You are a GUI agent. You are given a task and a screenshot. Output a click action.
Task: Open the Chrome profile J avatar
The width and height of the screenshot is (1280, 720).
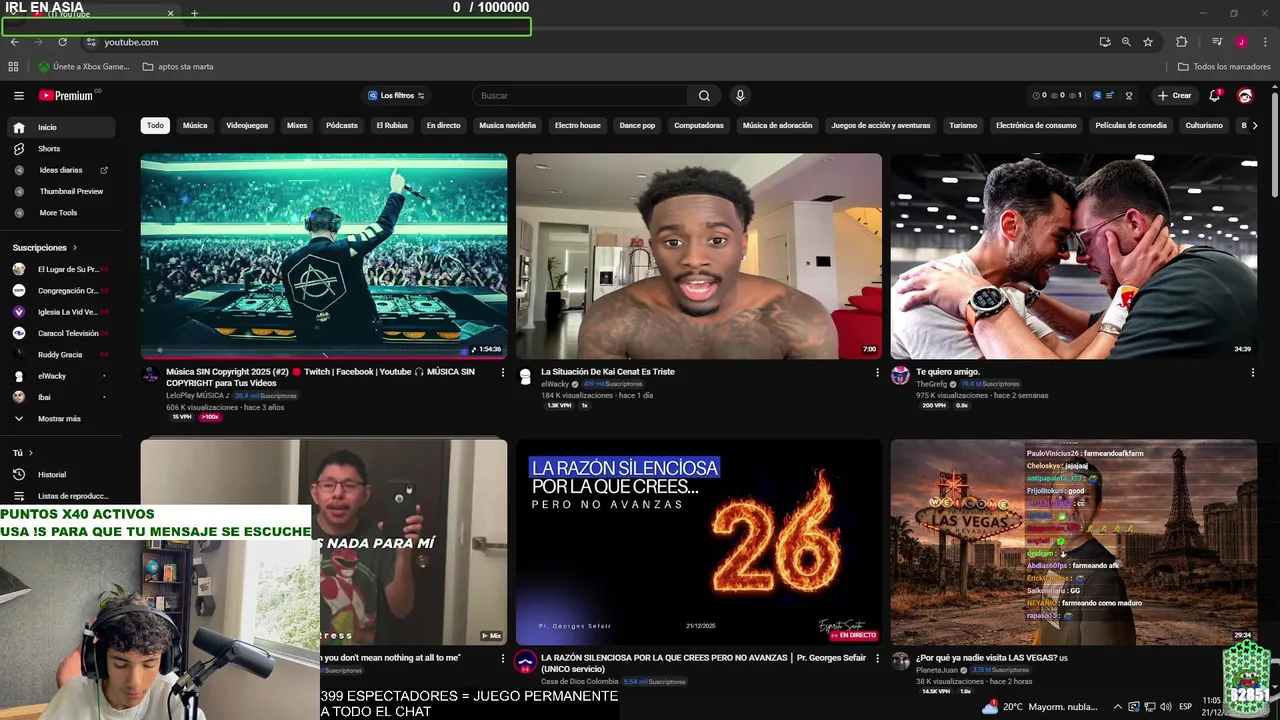click(x=1241, y=42)
